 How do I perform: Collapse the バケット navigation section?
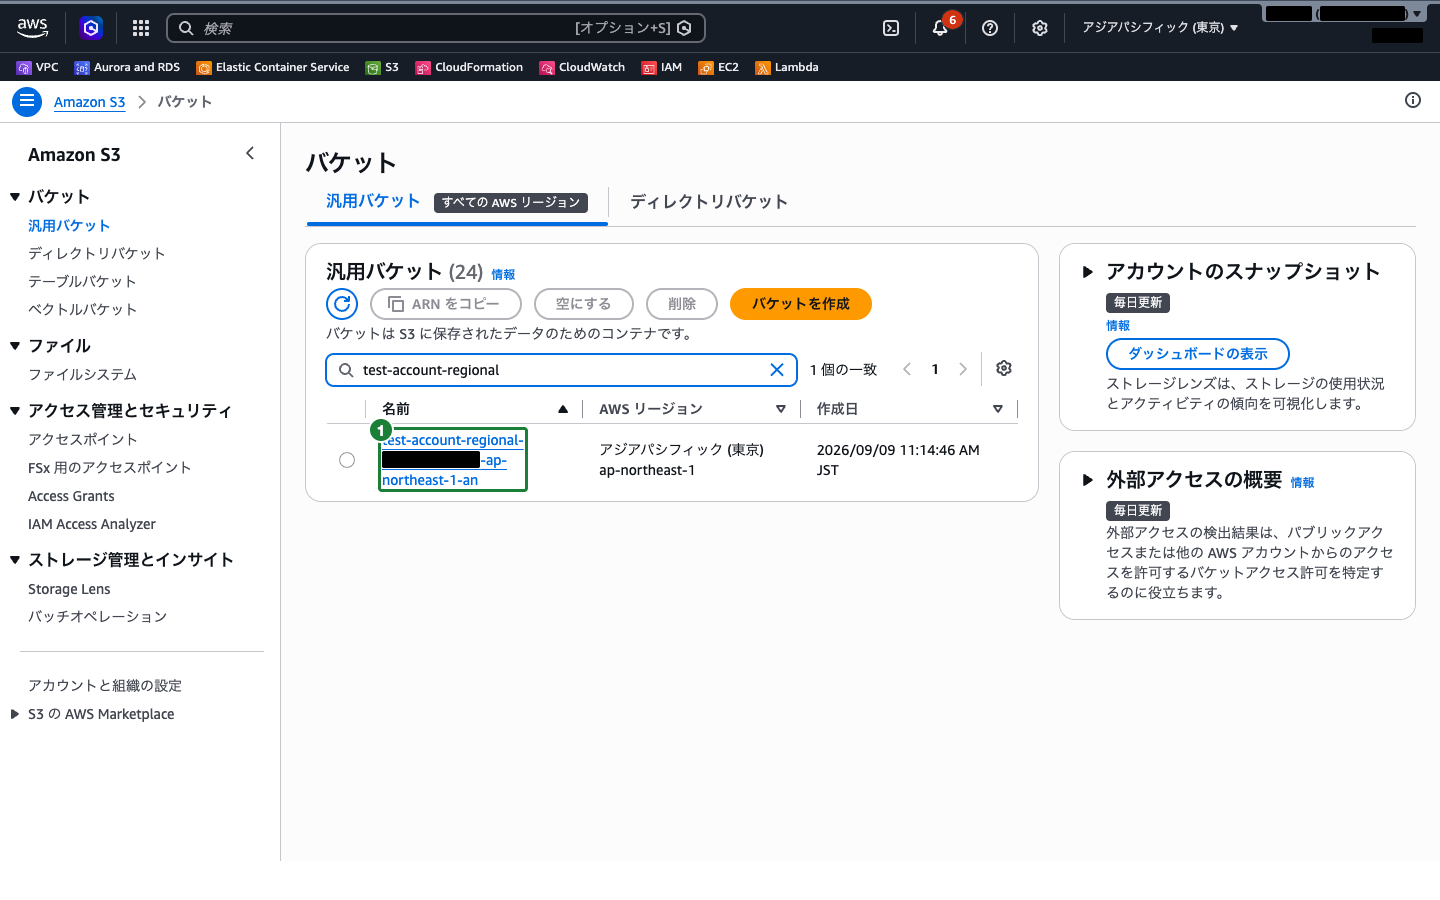(x=15, y=197)
